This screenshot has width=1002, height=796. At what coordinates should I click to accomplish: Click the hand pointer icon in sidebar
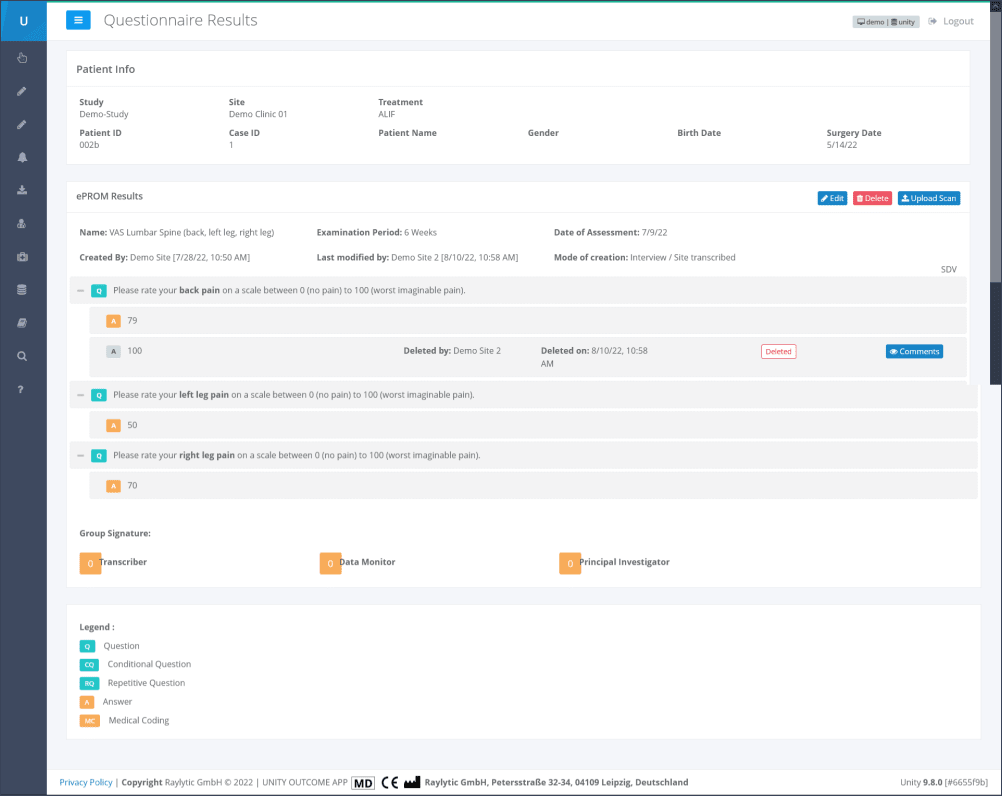point(22,58)
